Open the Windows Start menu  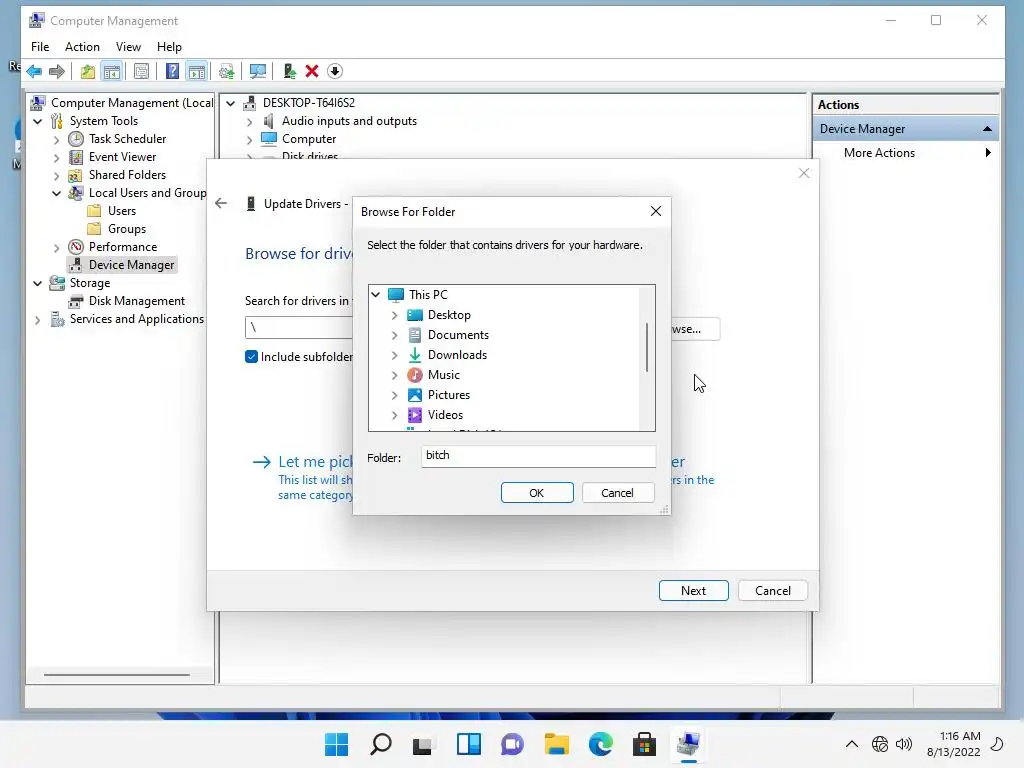336,744
